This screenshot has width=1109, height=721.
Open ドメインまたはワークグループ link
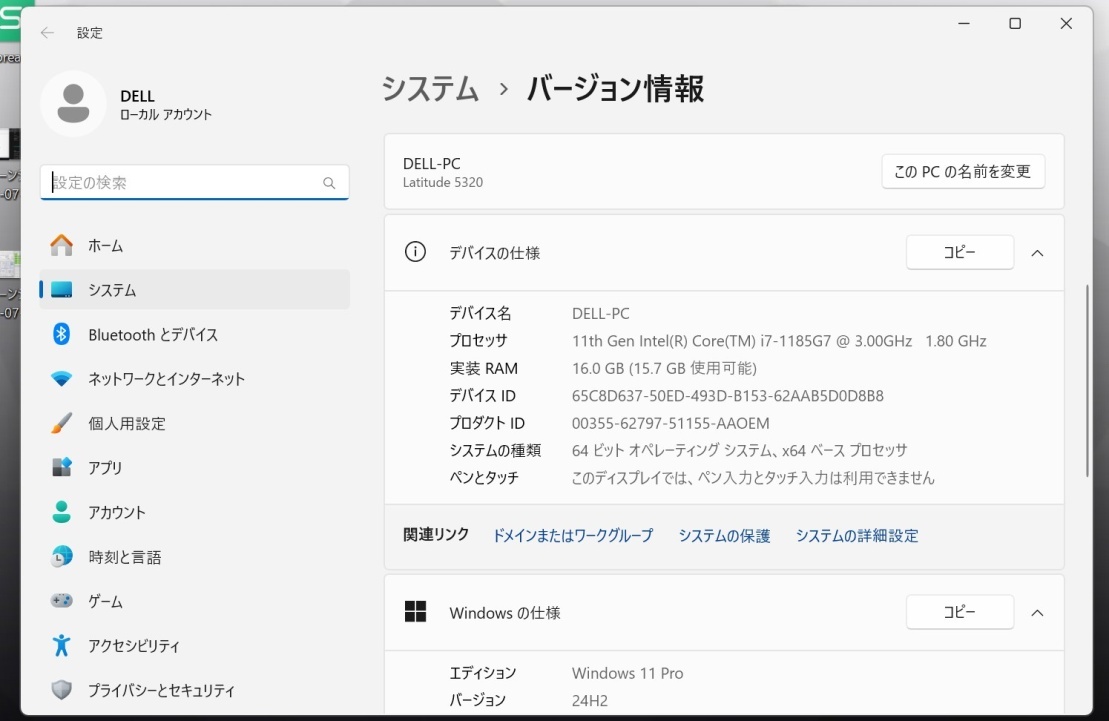tap(573, 536)
